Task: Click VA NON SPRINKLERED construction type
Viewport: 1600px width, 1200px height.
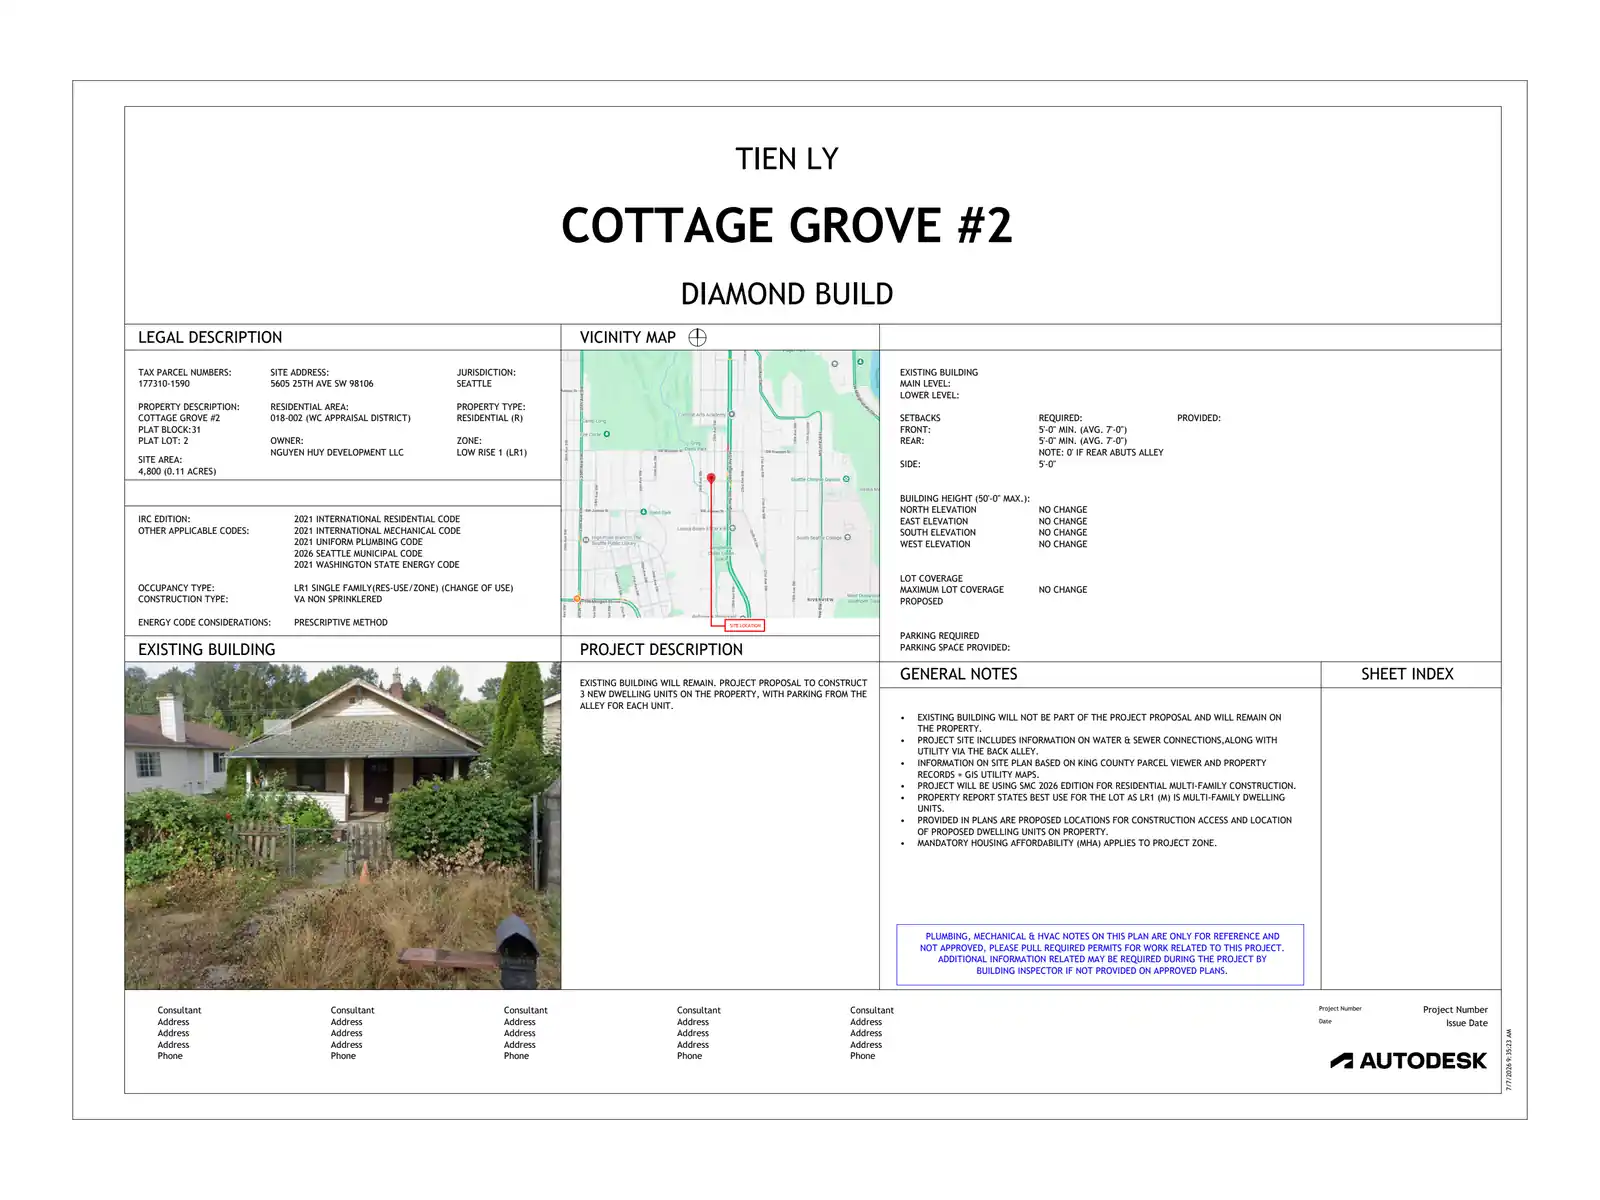Action: pyautogui.click(x=338, y=600)
